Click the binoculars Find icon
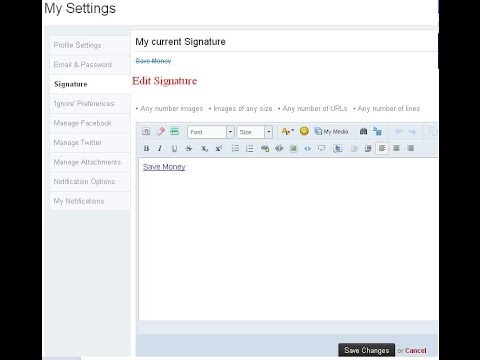 pyautogui.click(x=363, y=131)
